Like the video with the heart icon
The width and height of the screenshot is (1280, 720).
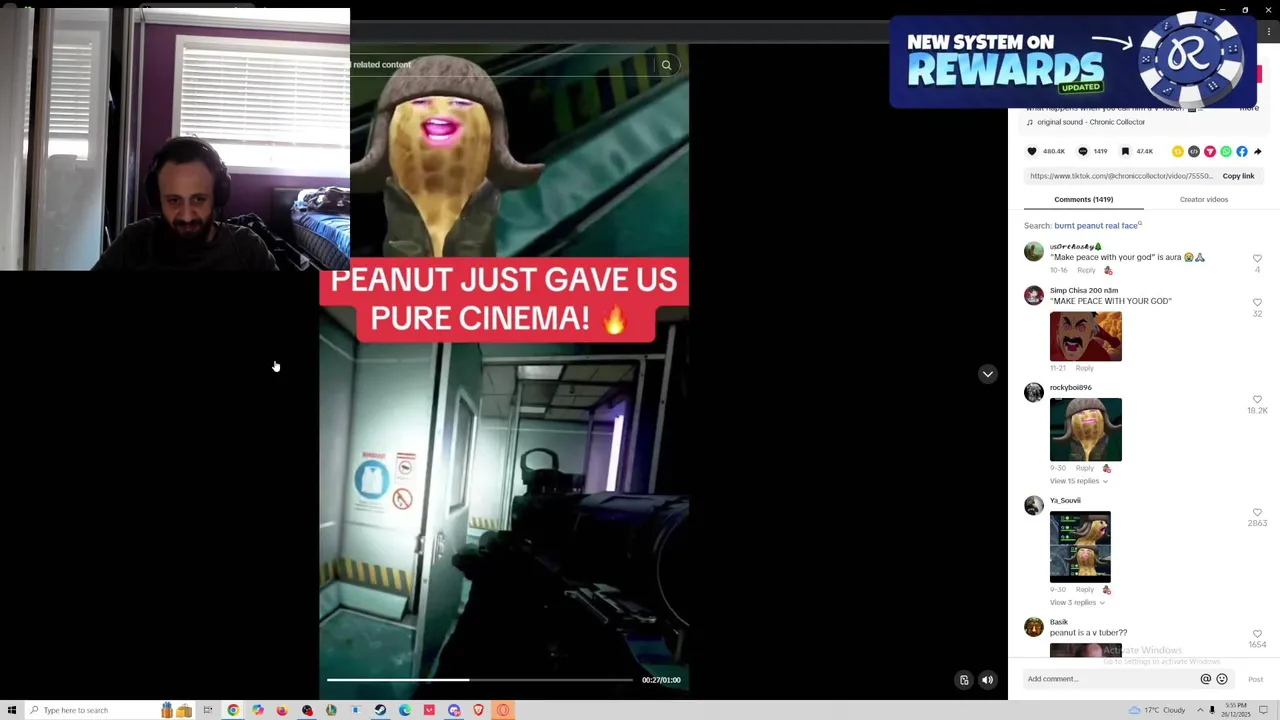[x=1032, y=151]
